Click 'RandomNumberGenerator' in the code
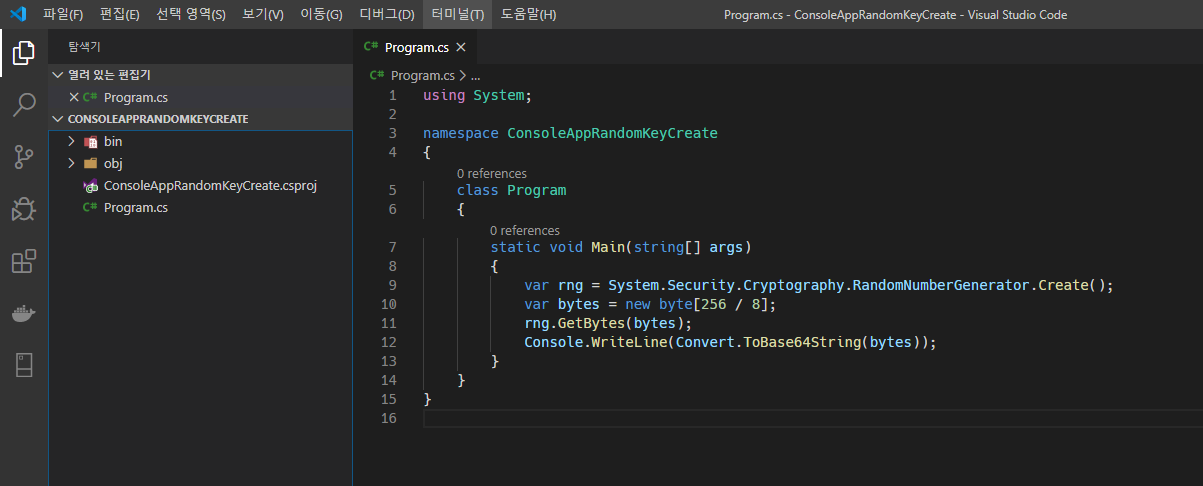Image resolution: width=1203 pixels, height=486 pixels. point(942,285)
